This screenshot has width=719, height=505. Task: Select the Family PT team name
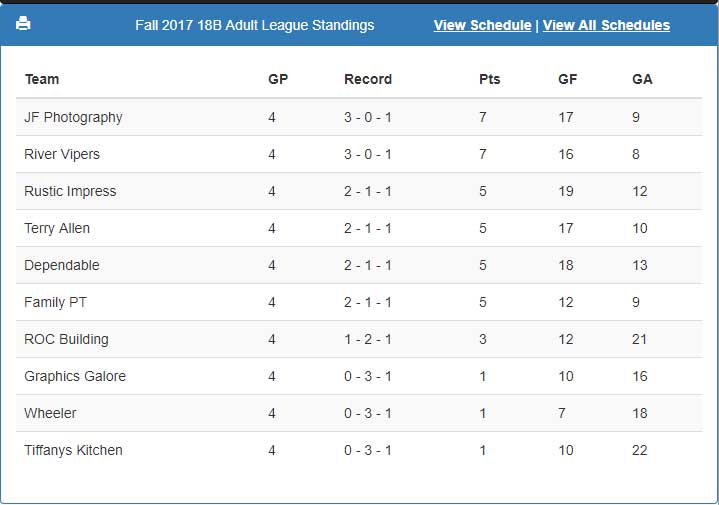coord(55,302)
